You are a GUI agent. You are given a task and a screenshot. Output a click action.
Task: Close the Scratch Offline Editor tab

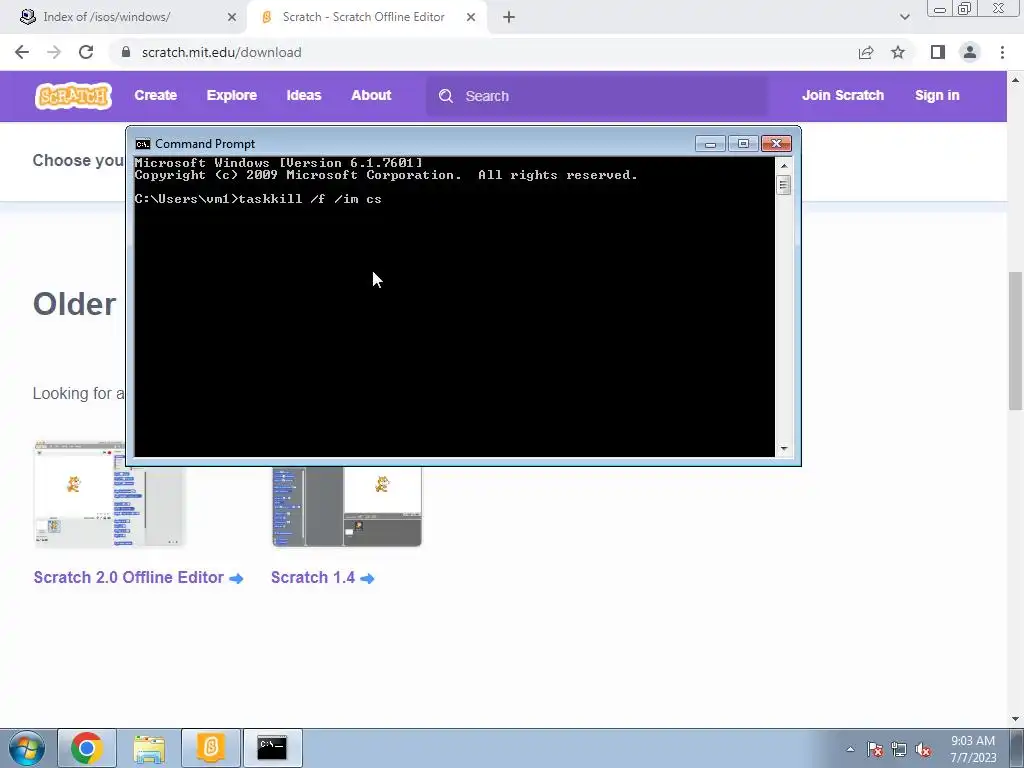[x=471, y=17]
